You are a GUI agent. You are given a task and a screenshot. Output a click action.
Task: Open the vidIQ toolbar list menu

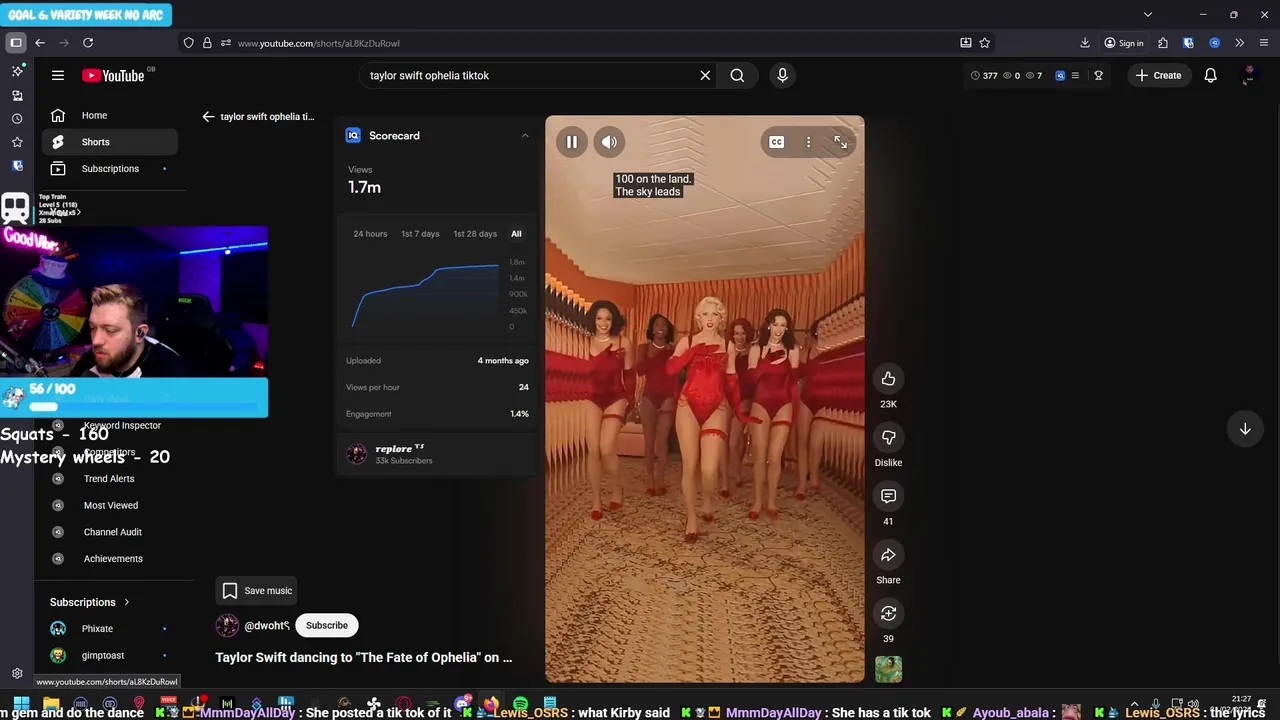click(x=1075, y=75)
